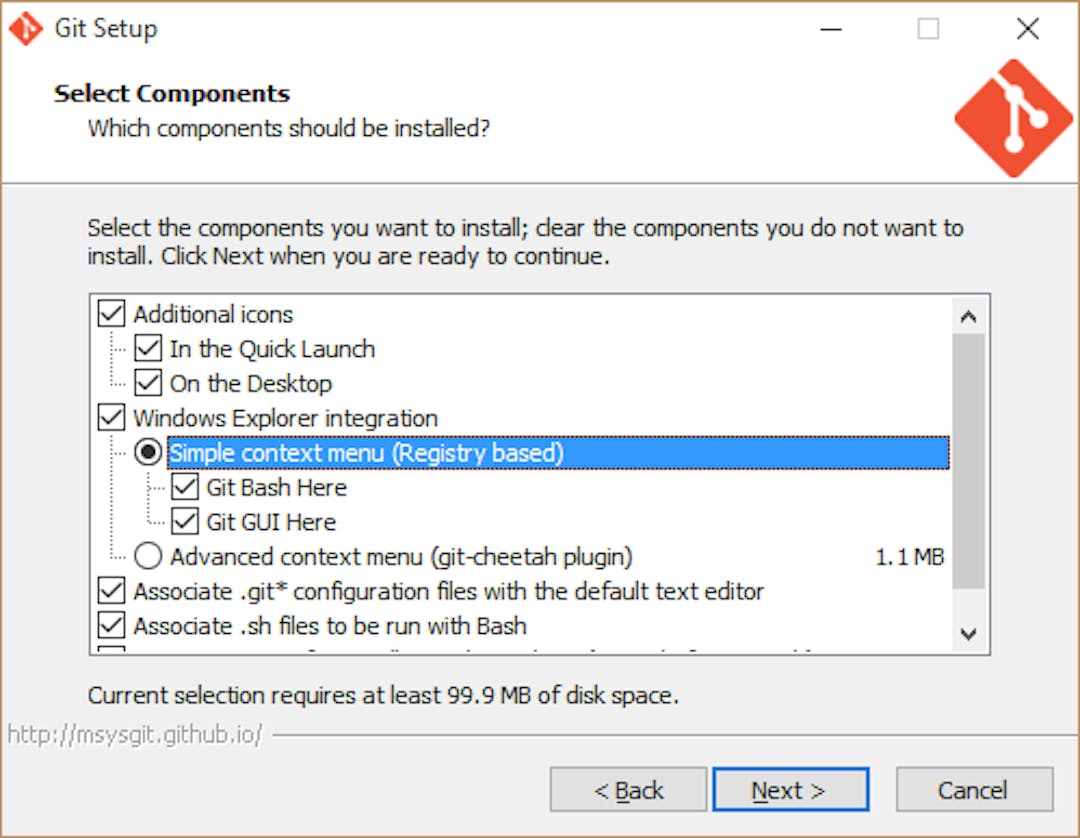Select Simple context menu radio button

pyautogui.click(x=148, y=452)
